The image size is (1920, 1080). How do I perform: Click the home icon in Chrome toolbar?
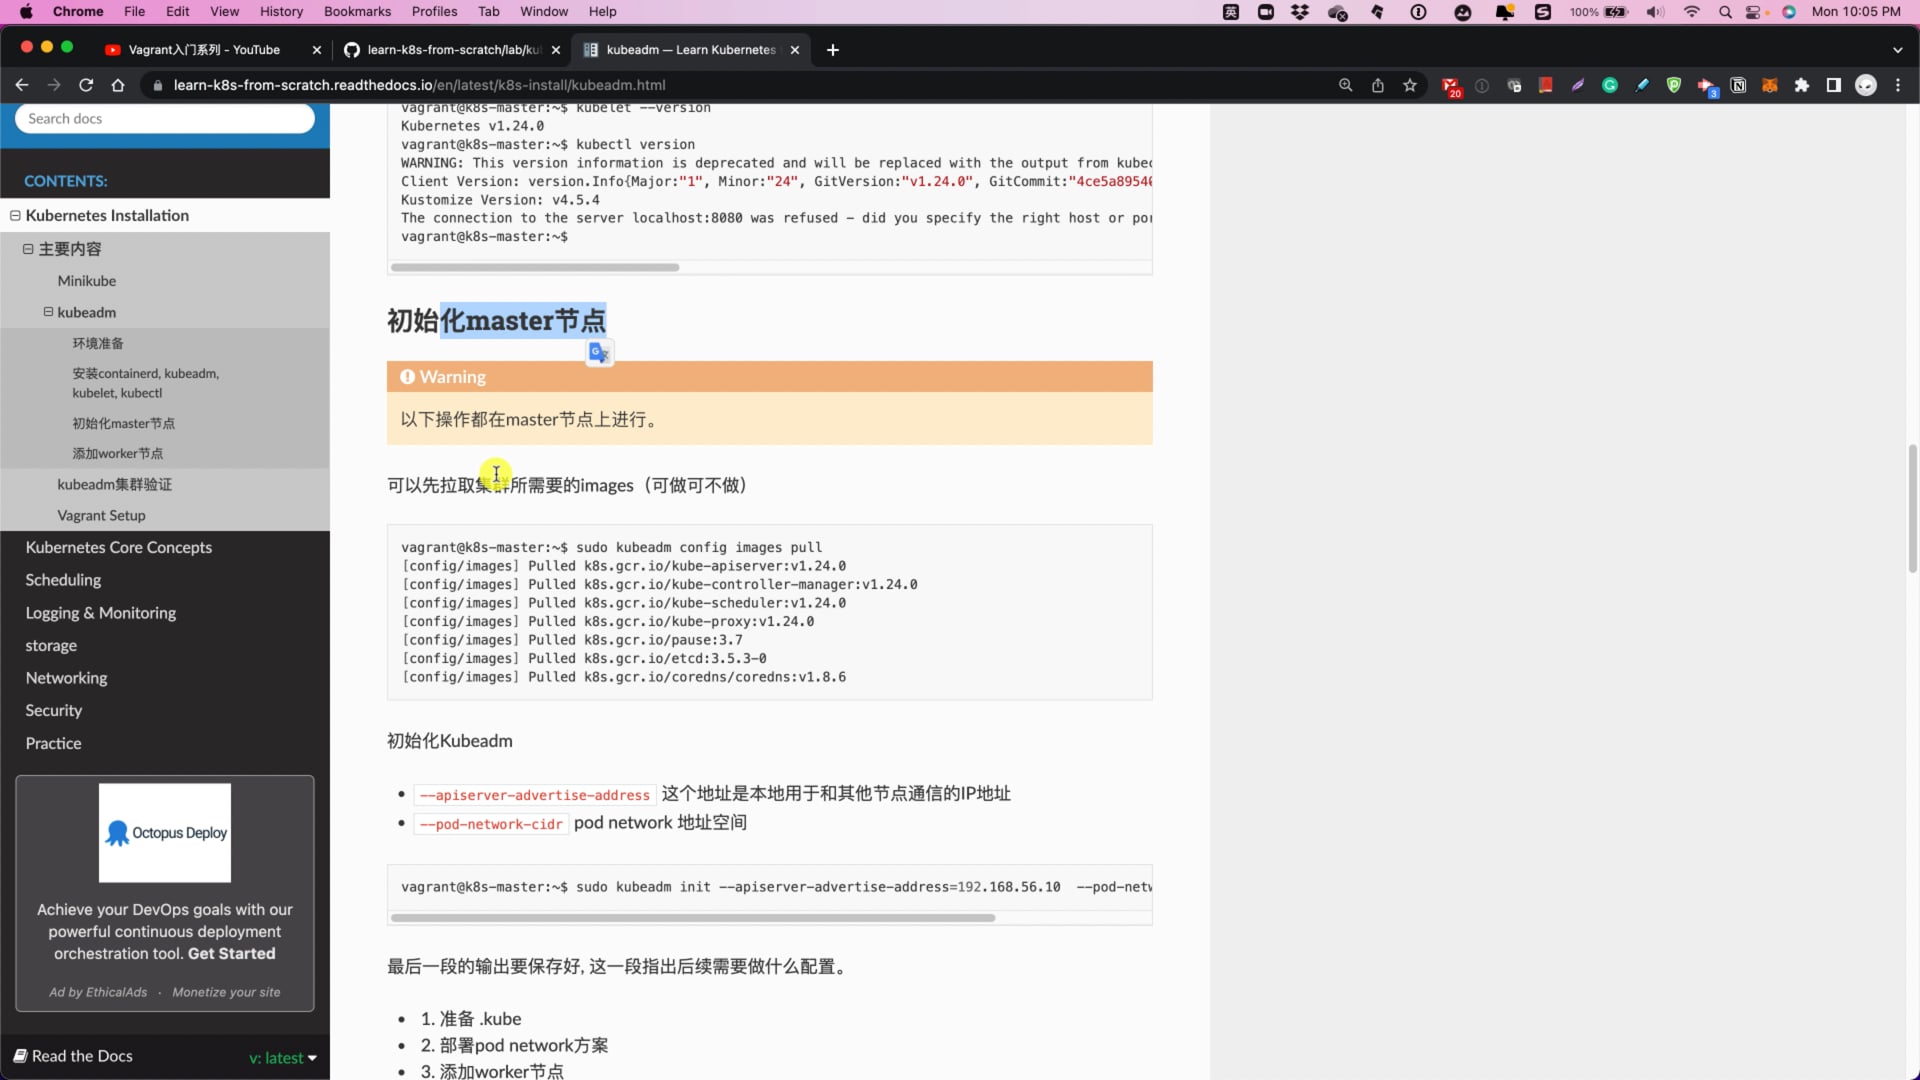[x=118, y=85]
